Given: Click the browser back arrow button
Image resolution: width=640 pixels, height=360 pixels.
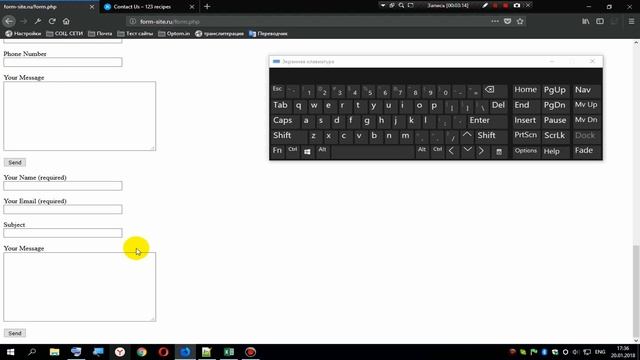Looking at the screenshot, I should coord(9,21).
